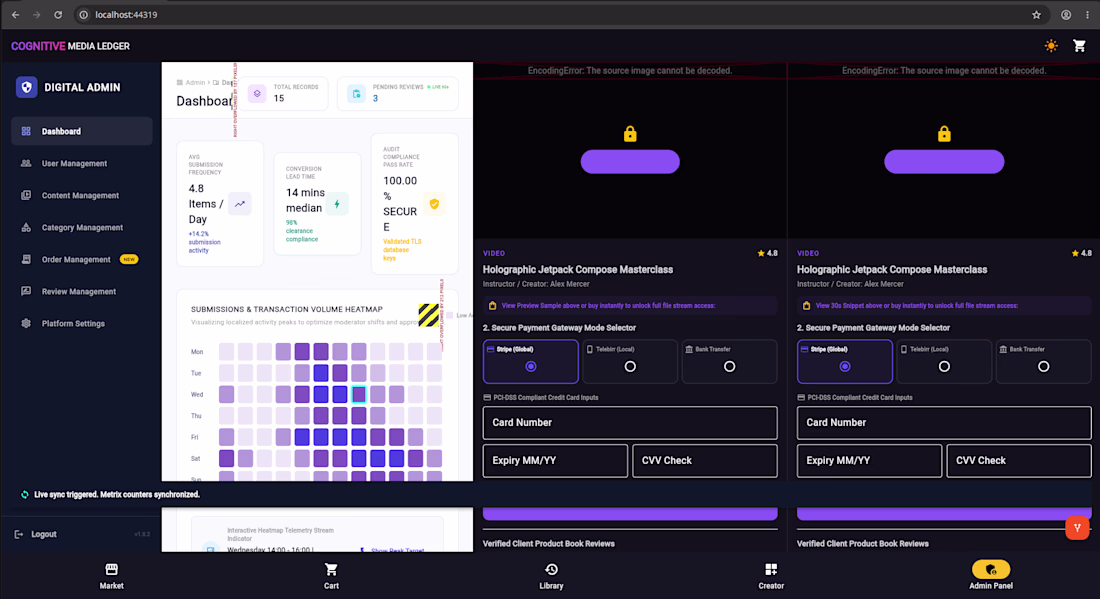Click the Total Records layers icon
Screen dimensions: 1100x599
(257, 93)
